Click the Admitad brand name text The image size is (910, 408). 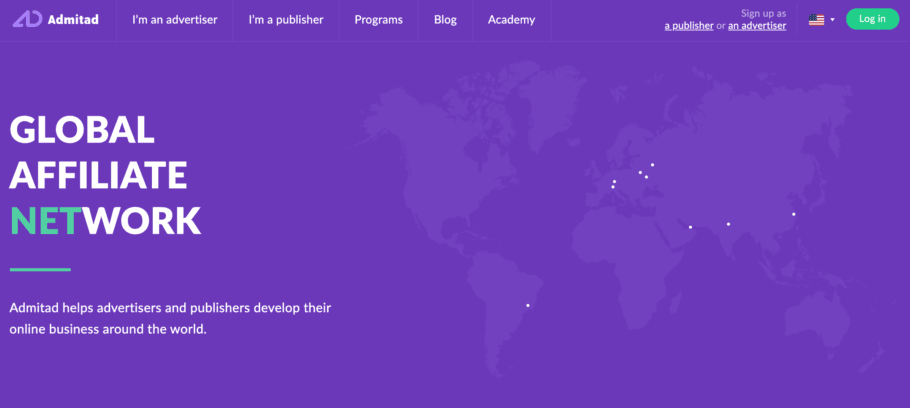tap(73, 20)
